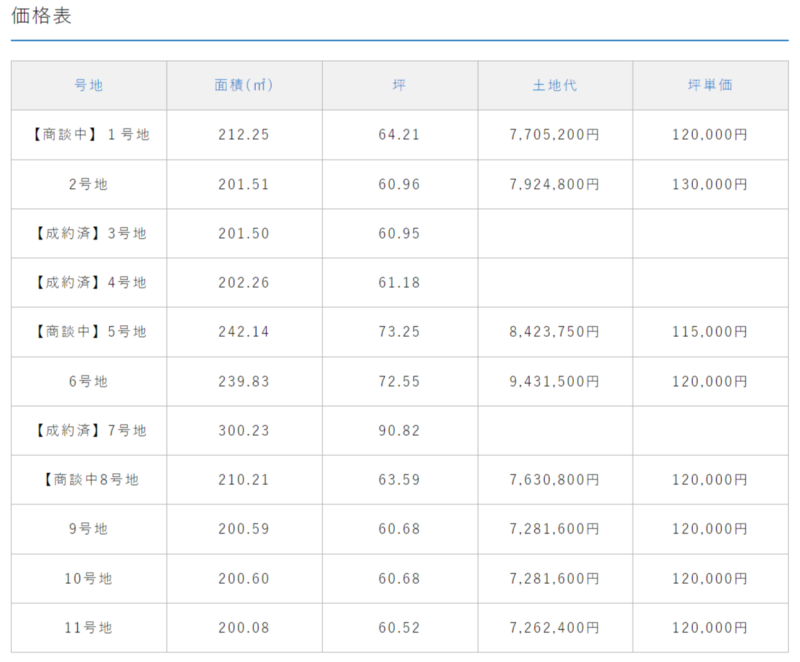Click the 面積(㎡) column header
Image resolution: width=800 pixels, height=662 pixels.
[x=244, y=85]
